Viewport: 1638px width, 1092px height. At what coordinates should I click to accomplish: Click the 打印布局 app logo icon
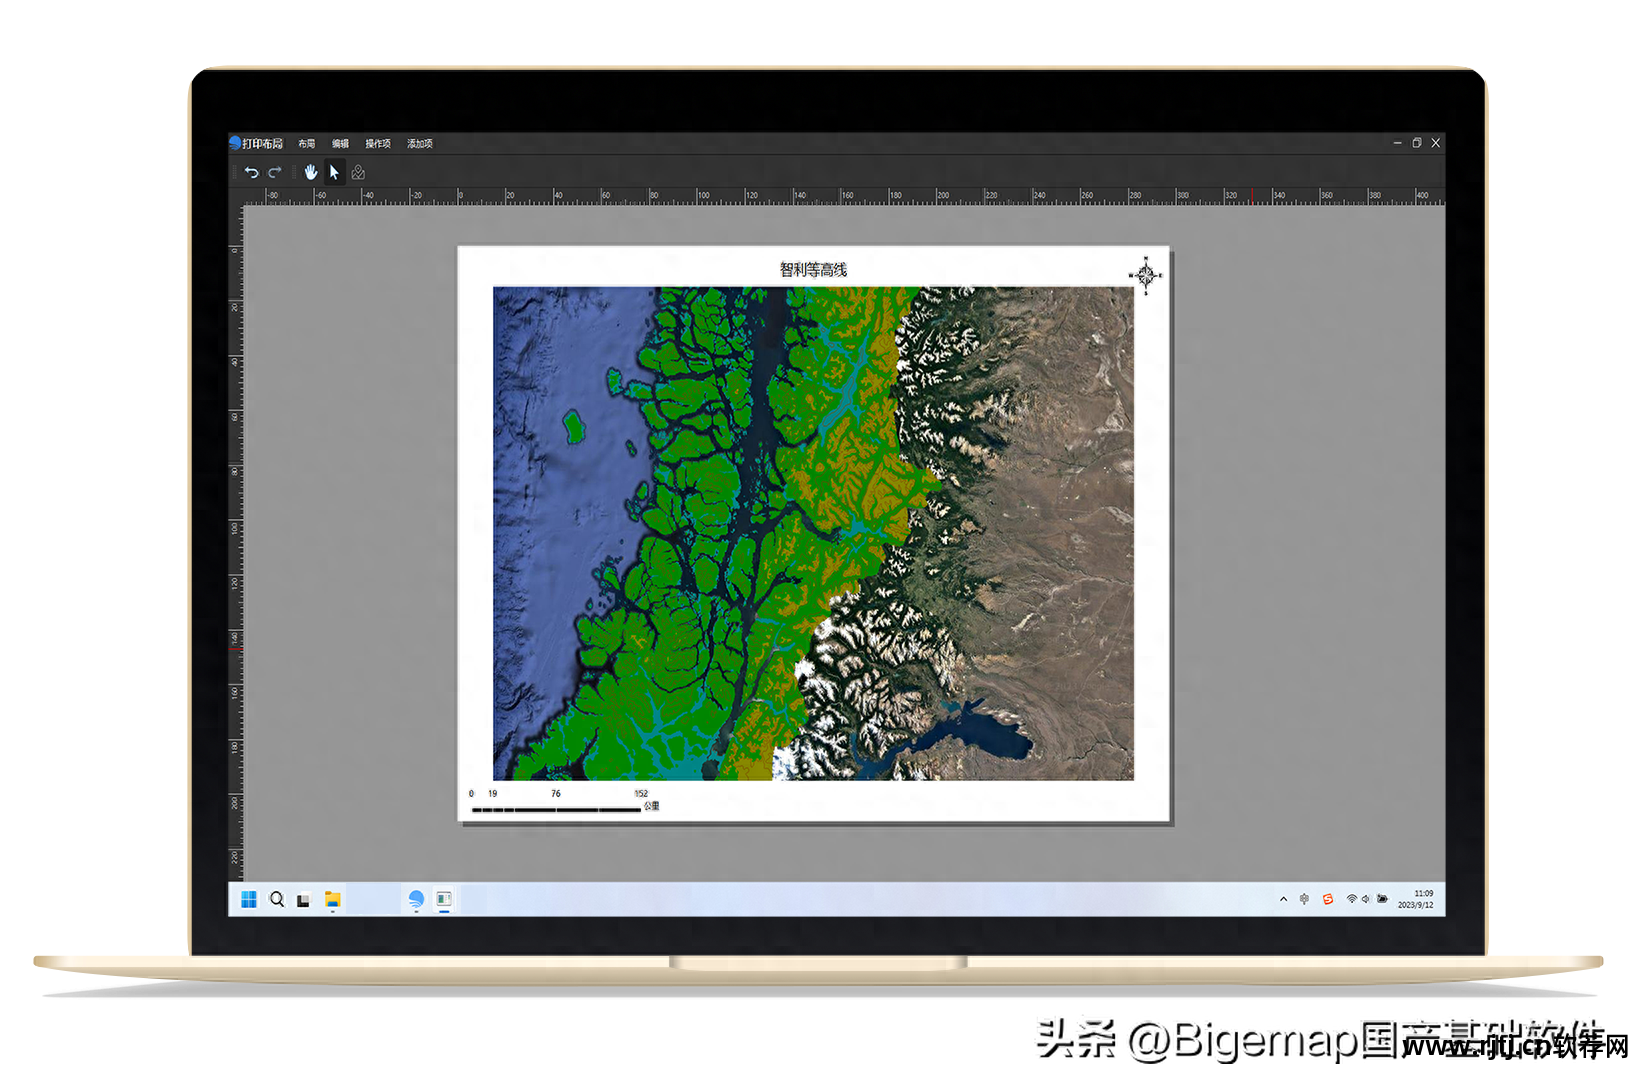tap(235, 143)
